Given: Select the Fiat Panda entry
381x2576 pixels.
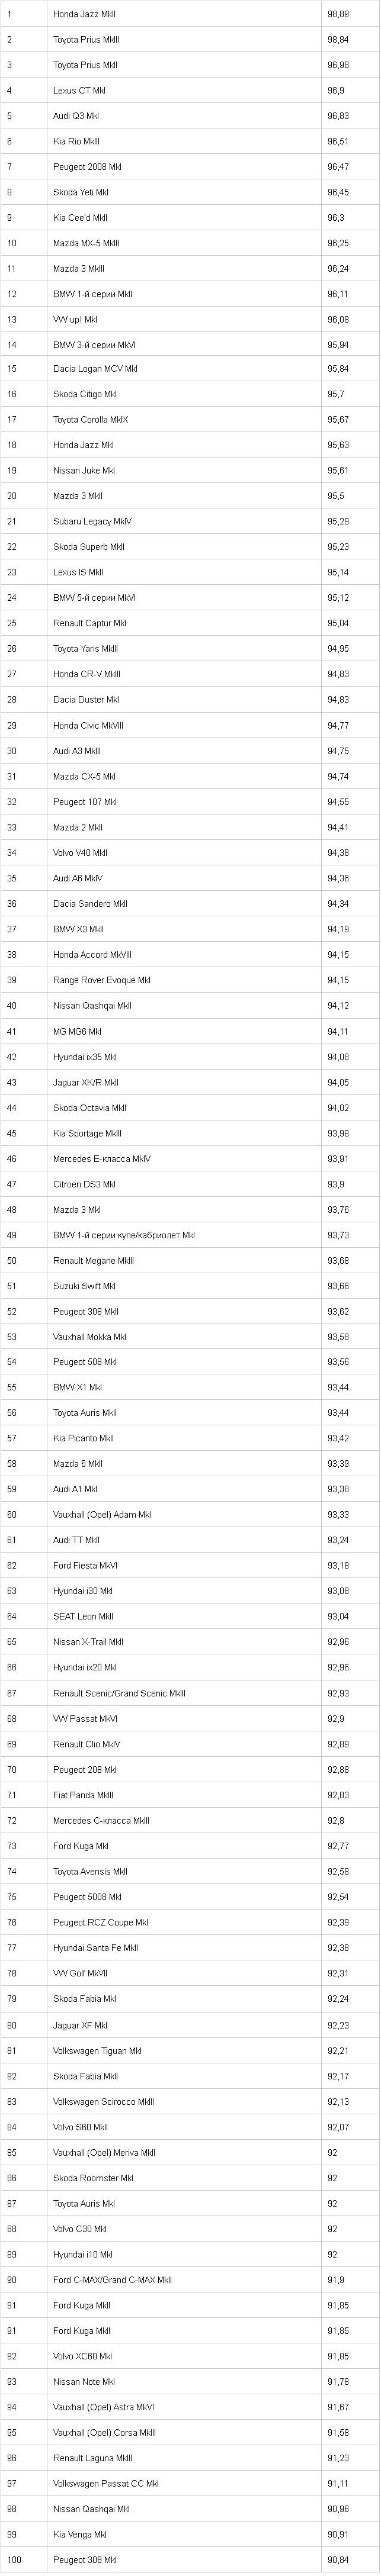Looking at the screenshot, I should (x=83, y=1795).
